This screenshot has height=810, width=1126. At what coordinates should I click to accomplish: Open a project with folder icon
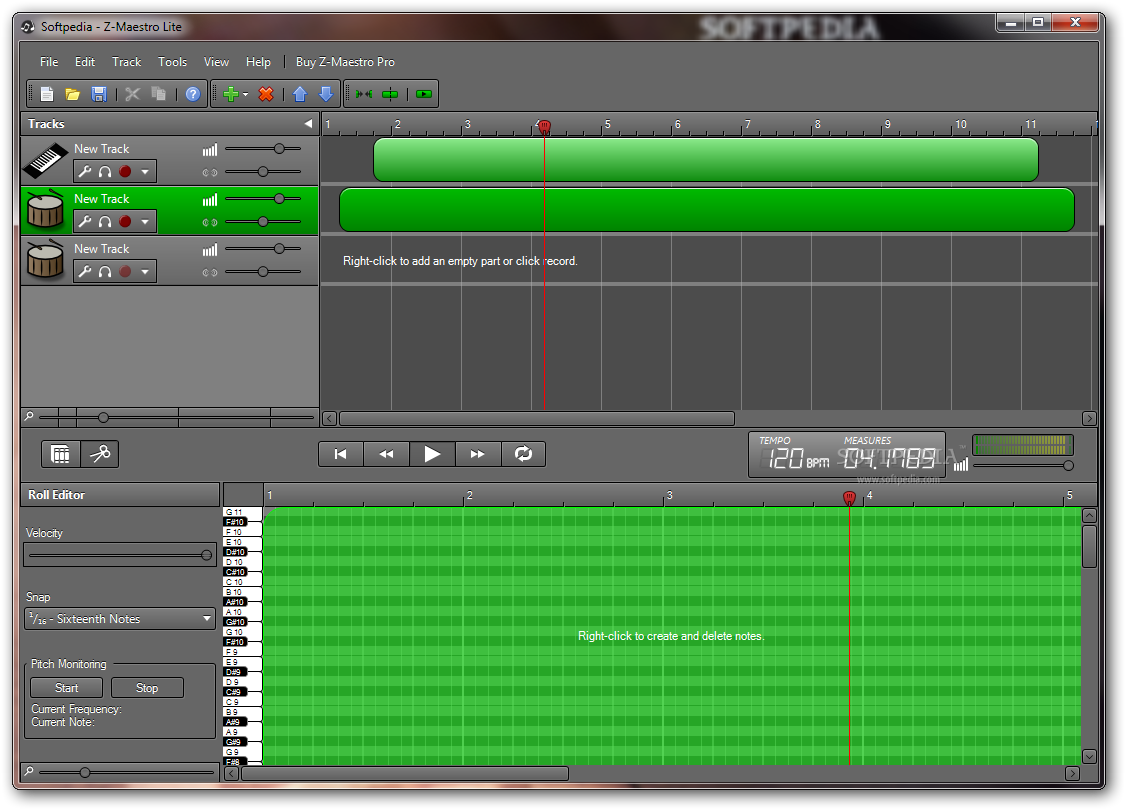[73, 94]
